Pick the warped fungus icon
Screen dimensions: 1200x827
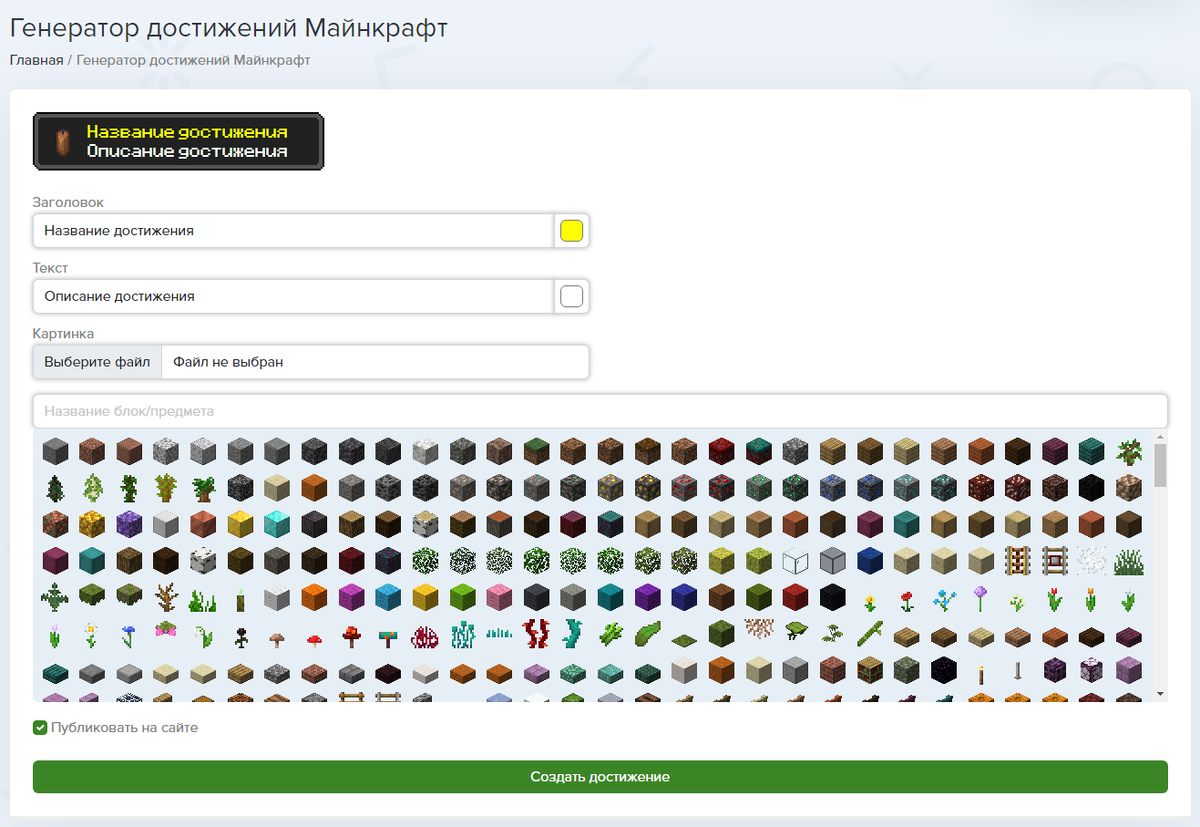click(x=387, y=637)
